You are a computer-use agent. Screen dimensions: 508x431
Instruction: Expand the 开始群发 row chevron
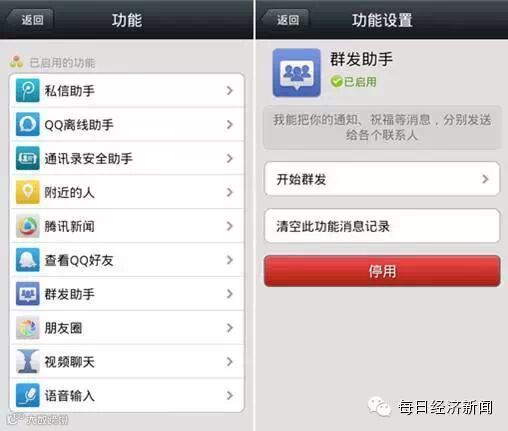coord(485,179)
